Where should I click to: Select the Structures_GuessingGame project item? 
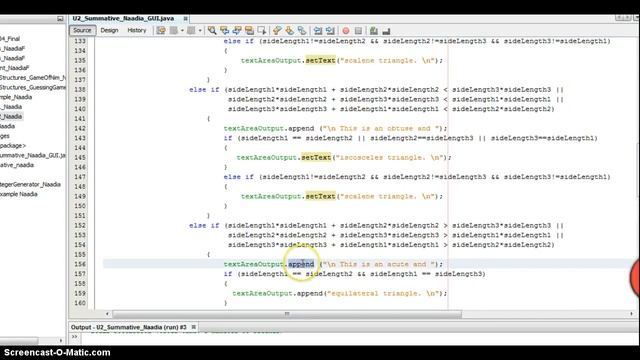coord(33,87)
